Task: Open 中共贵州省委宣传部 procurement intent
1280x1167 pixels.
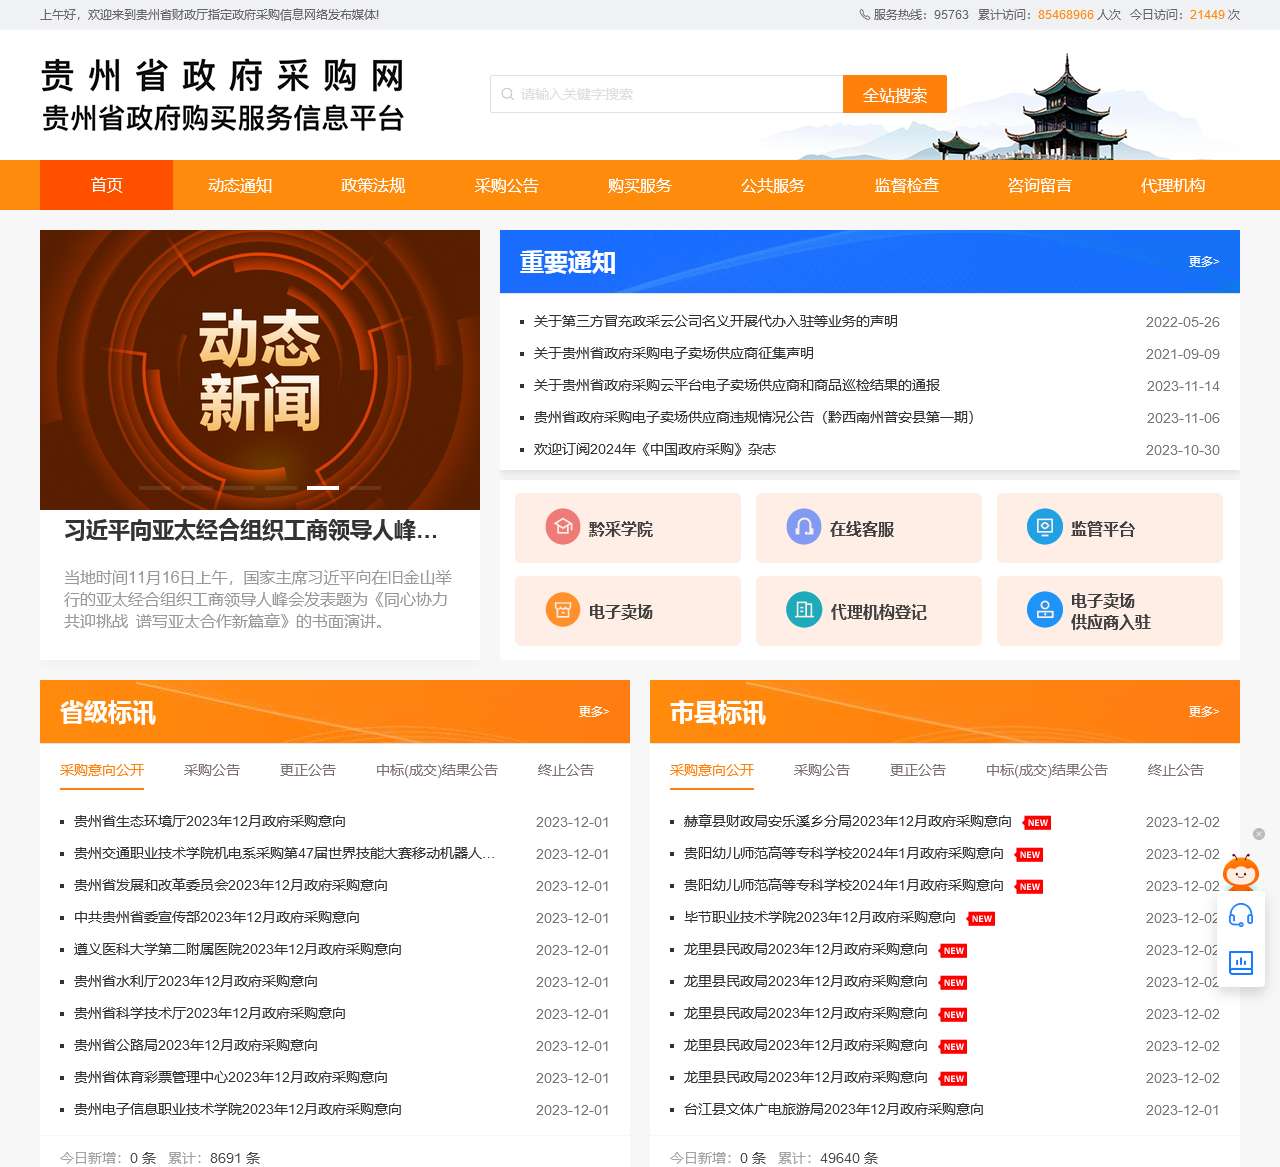Action: (217, 917)
